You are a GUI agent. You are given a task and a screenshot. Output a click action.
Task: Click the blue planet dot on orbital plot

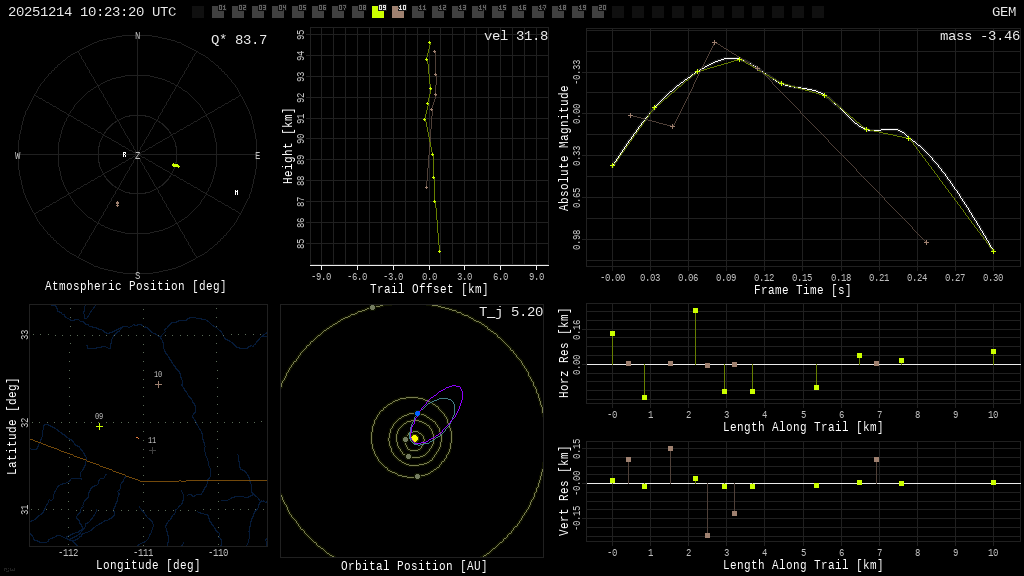[x=417, y=413]
